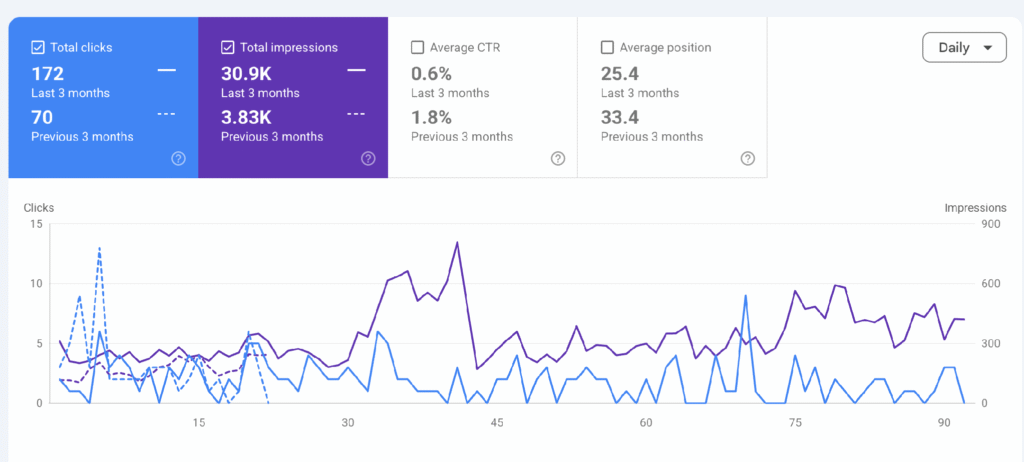Select the Average position metric card
The width and height of the screenshot is (1024, 462).
[x=673, y=97]
